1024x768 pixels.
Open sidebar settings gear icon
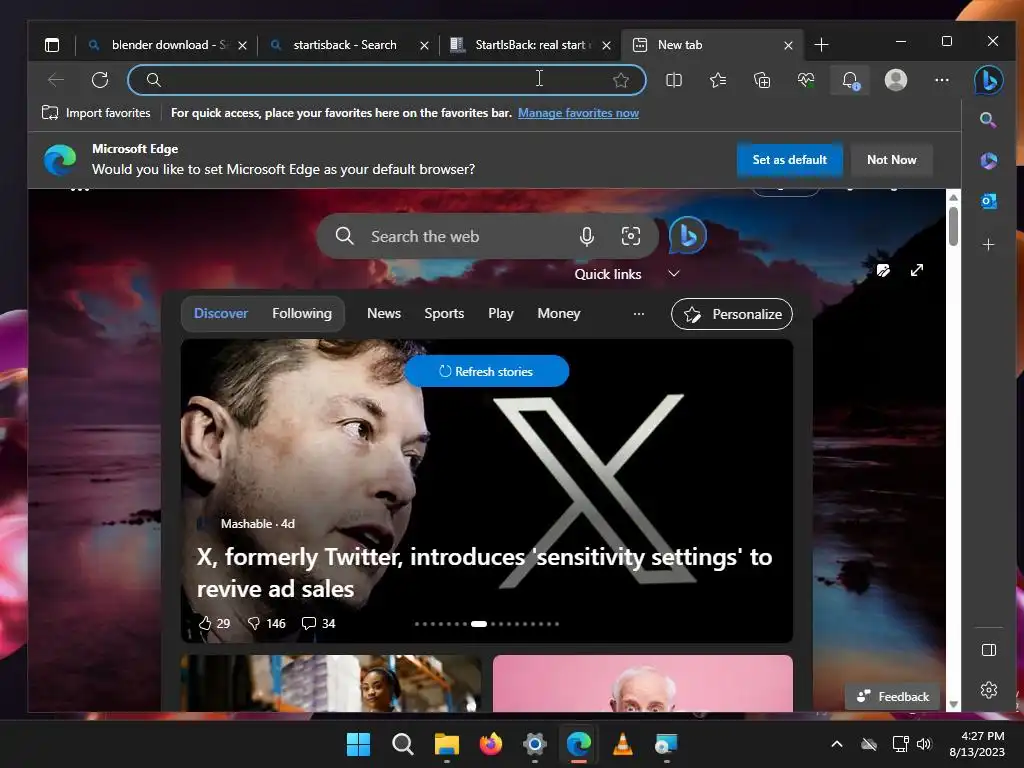[x=988, y=690]
